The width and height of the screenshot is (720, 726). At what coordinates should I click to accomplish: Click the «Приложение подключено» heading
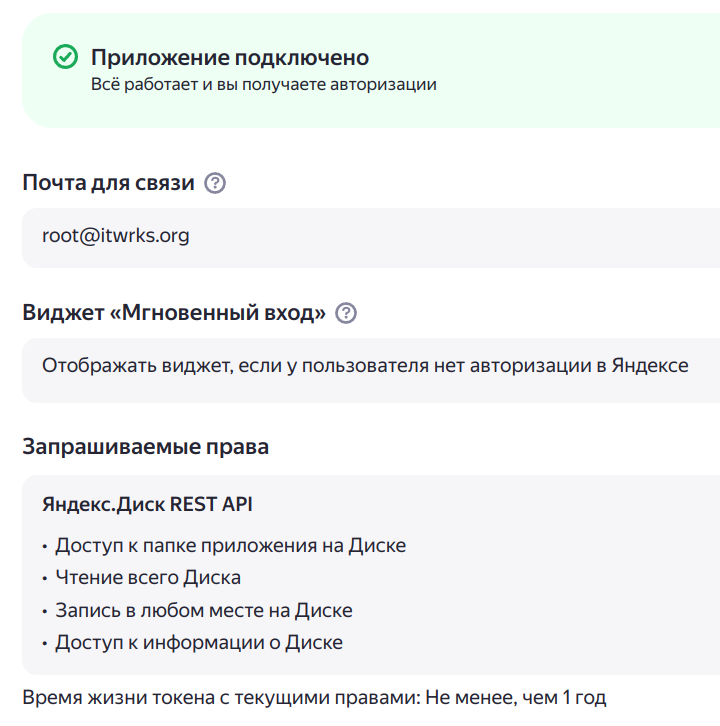click(230, 57)
